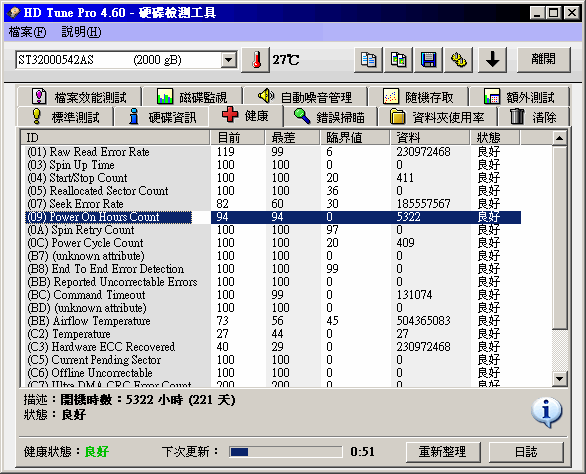Select the (C2) Temperature row
The width and height of the screenshot is (586, 474).
pos(273,334)
